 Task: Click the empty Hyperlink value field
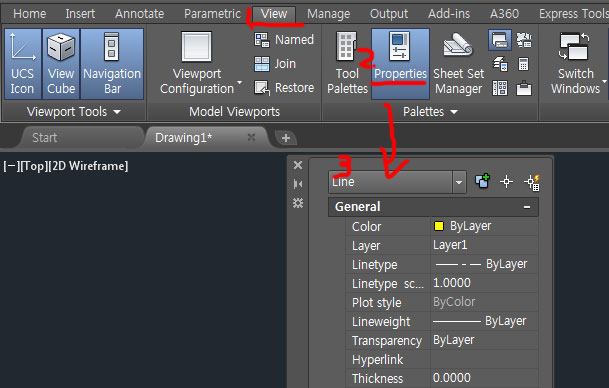(484, 359)
